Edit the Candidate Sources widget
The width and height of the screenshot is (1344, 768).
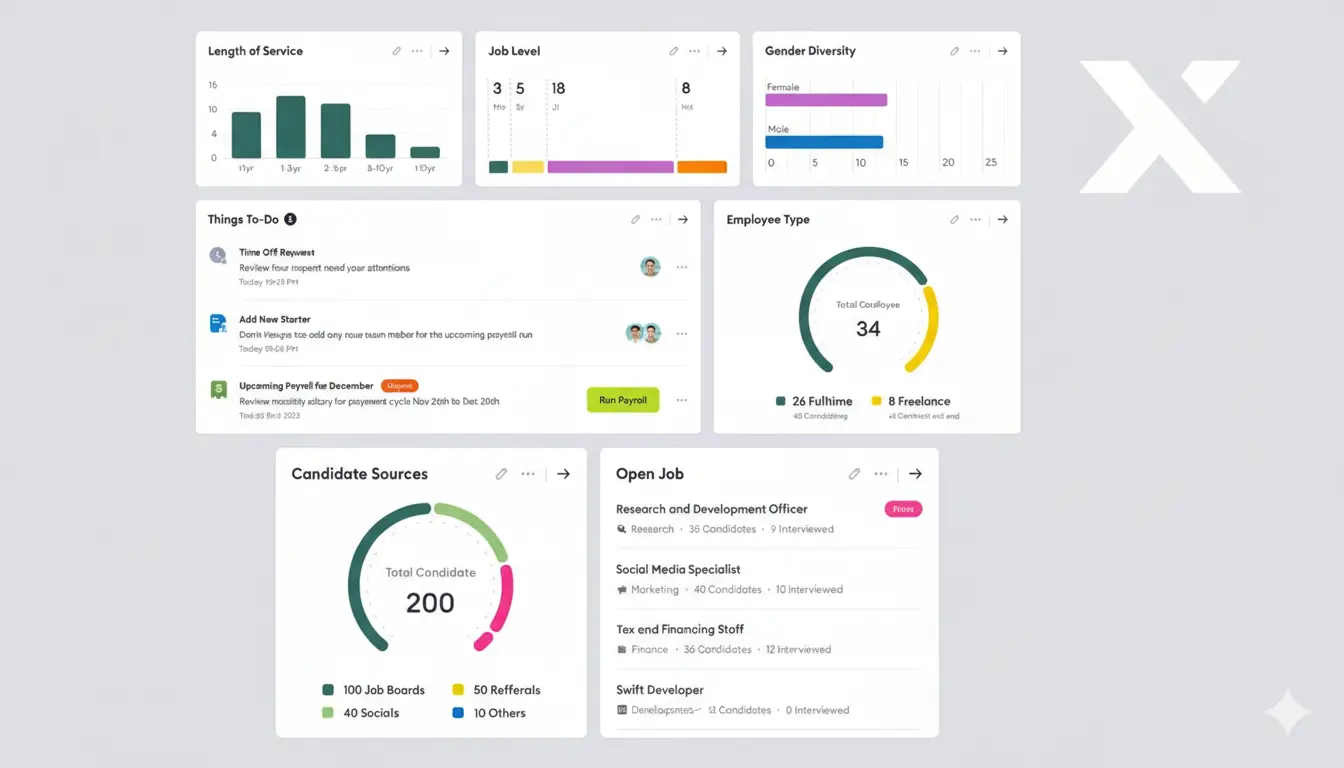[x=501, y=473]
